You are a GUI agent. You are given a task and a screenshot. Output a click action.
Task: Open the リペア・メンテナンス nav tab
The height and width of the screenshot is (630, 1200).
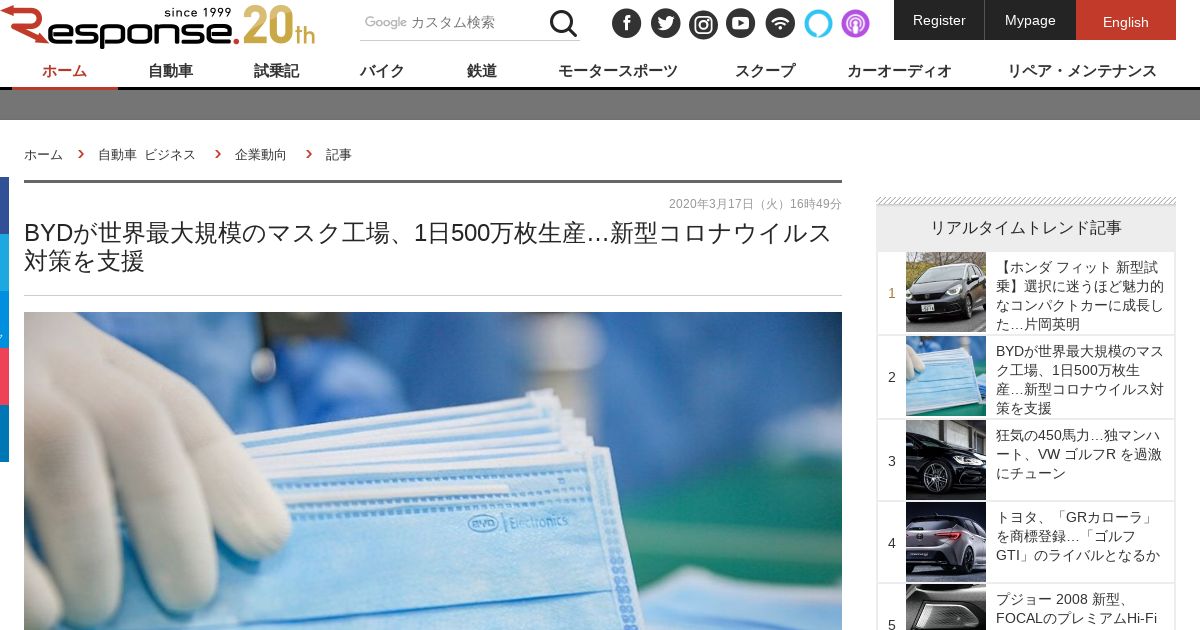(1082, 71)
